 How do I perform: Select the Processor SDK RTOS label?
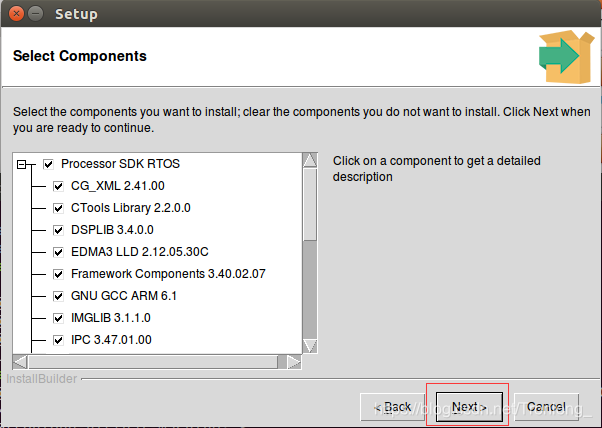point(120,164)
